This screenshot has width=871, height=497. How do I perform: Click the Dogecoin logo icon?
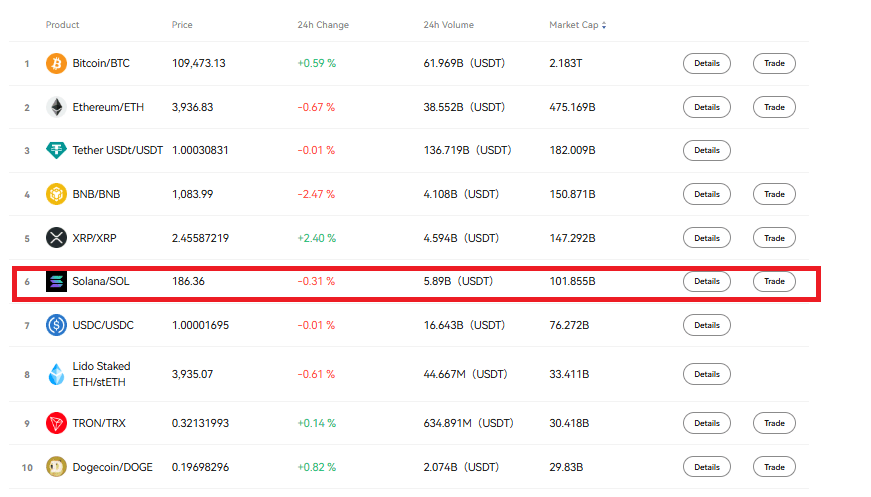(x=57, y=467)
